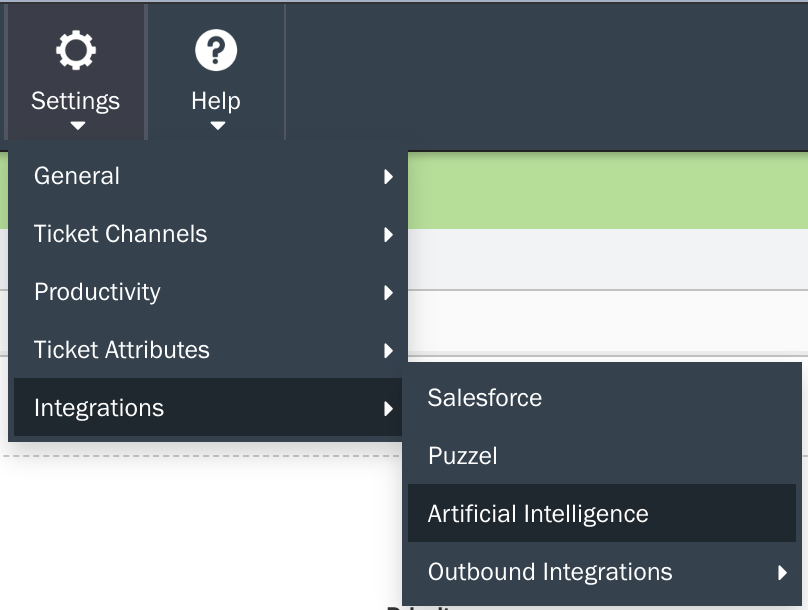Image resolution: width=808 pixels, height=610 pixels.
Task: Expand the Ticket Attributes arrow
Action: tap(388, 351)
